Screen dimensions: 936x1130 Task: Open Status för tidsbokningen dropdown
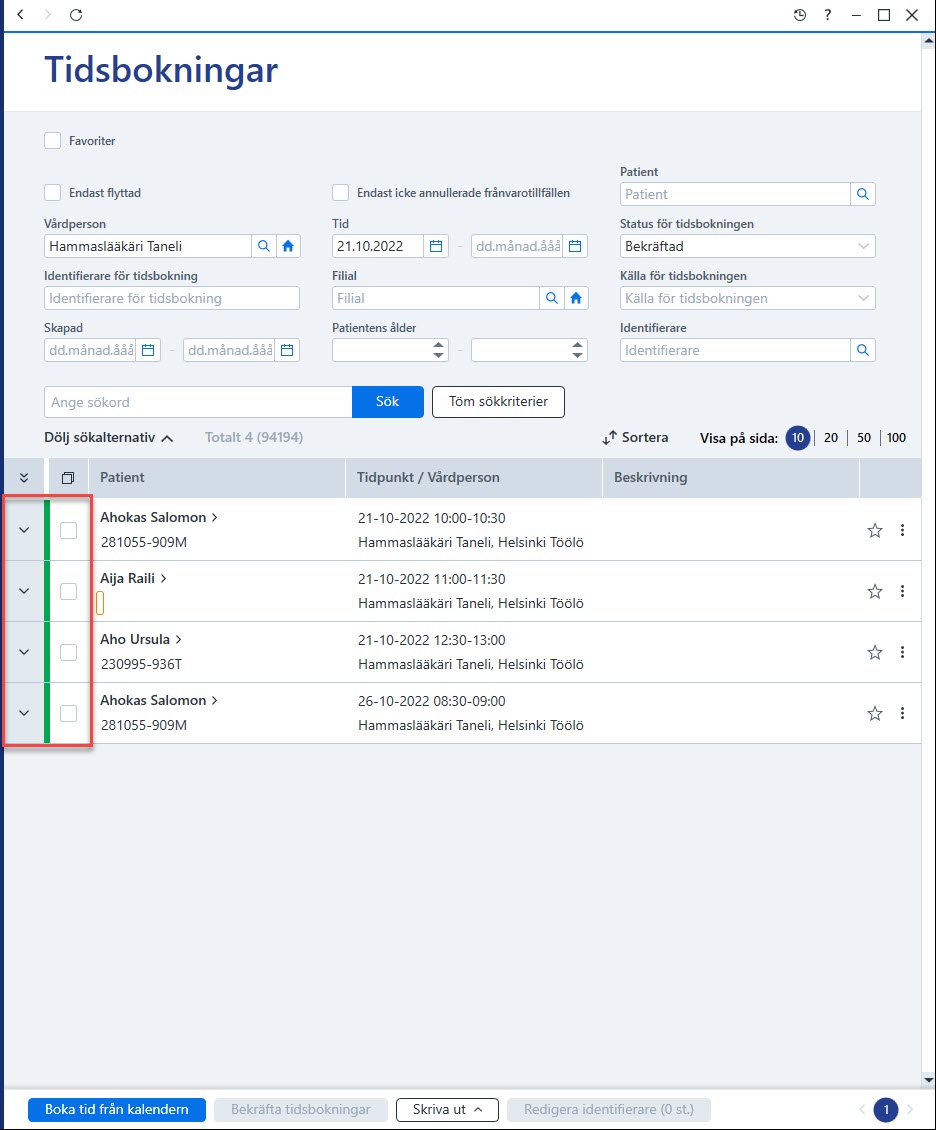747,246
